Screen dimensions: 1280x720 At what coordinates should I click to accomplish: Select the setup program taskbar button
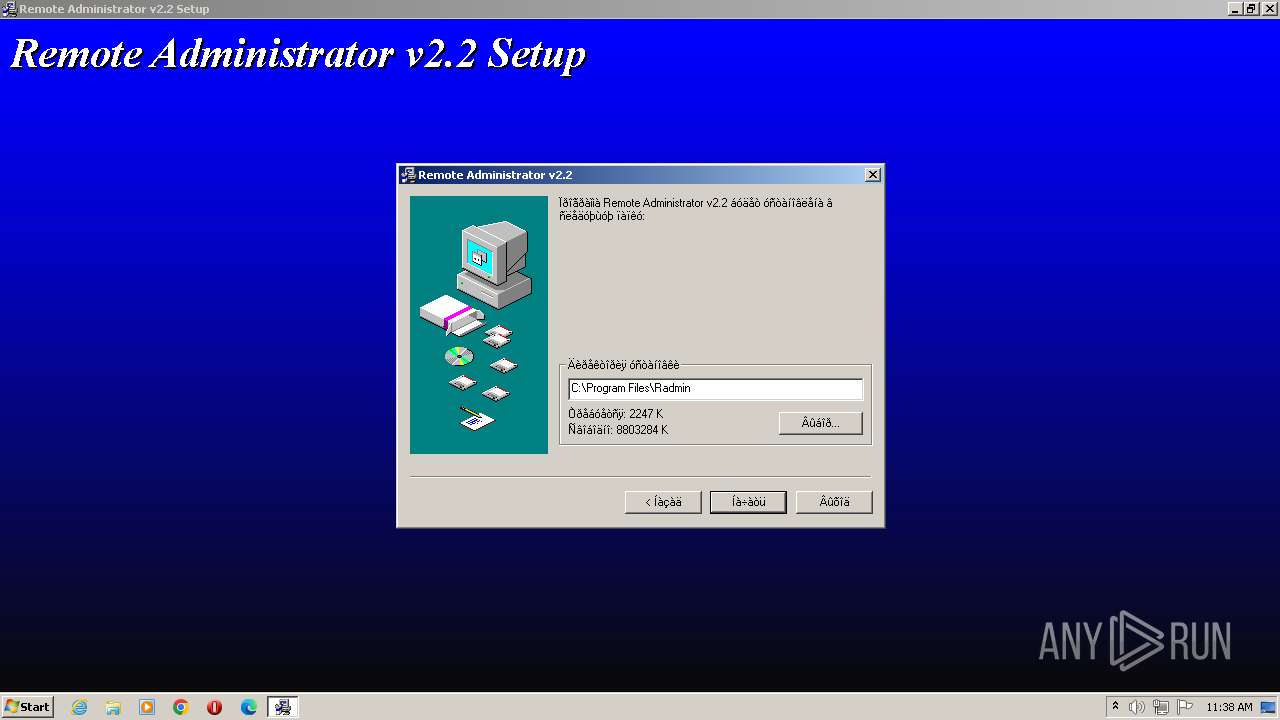[x=283, y=707]
